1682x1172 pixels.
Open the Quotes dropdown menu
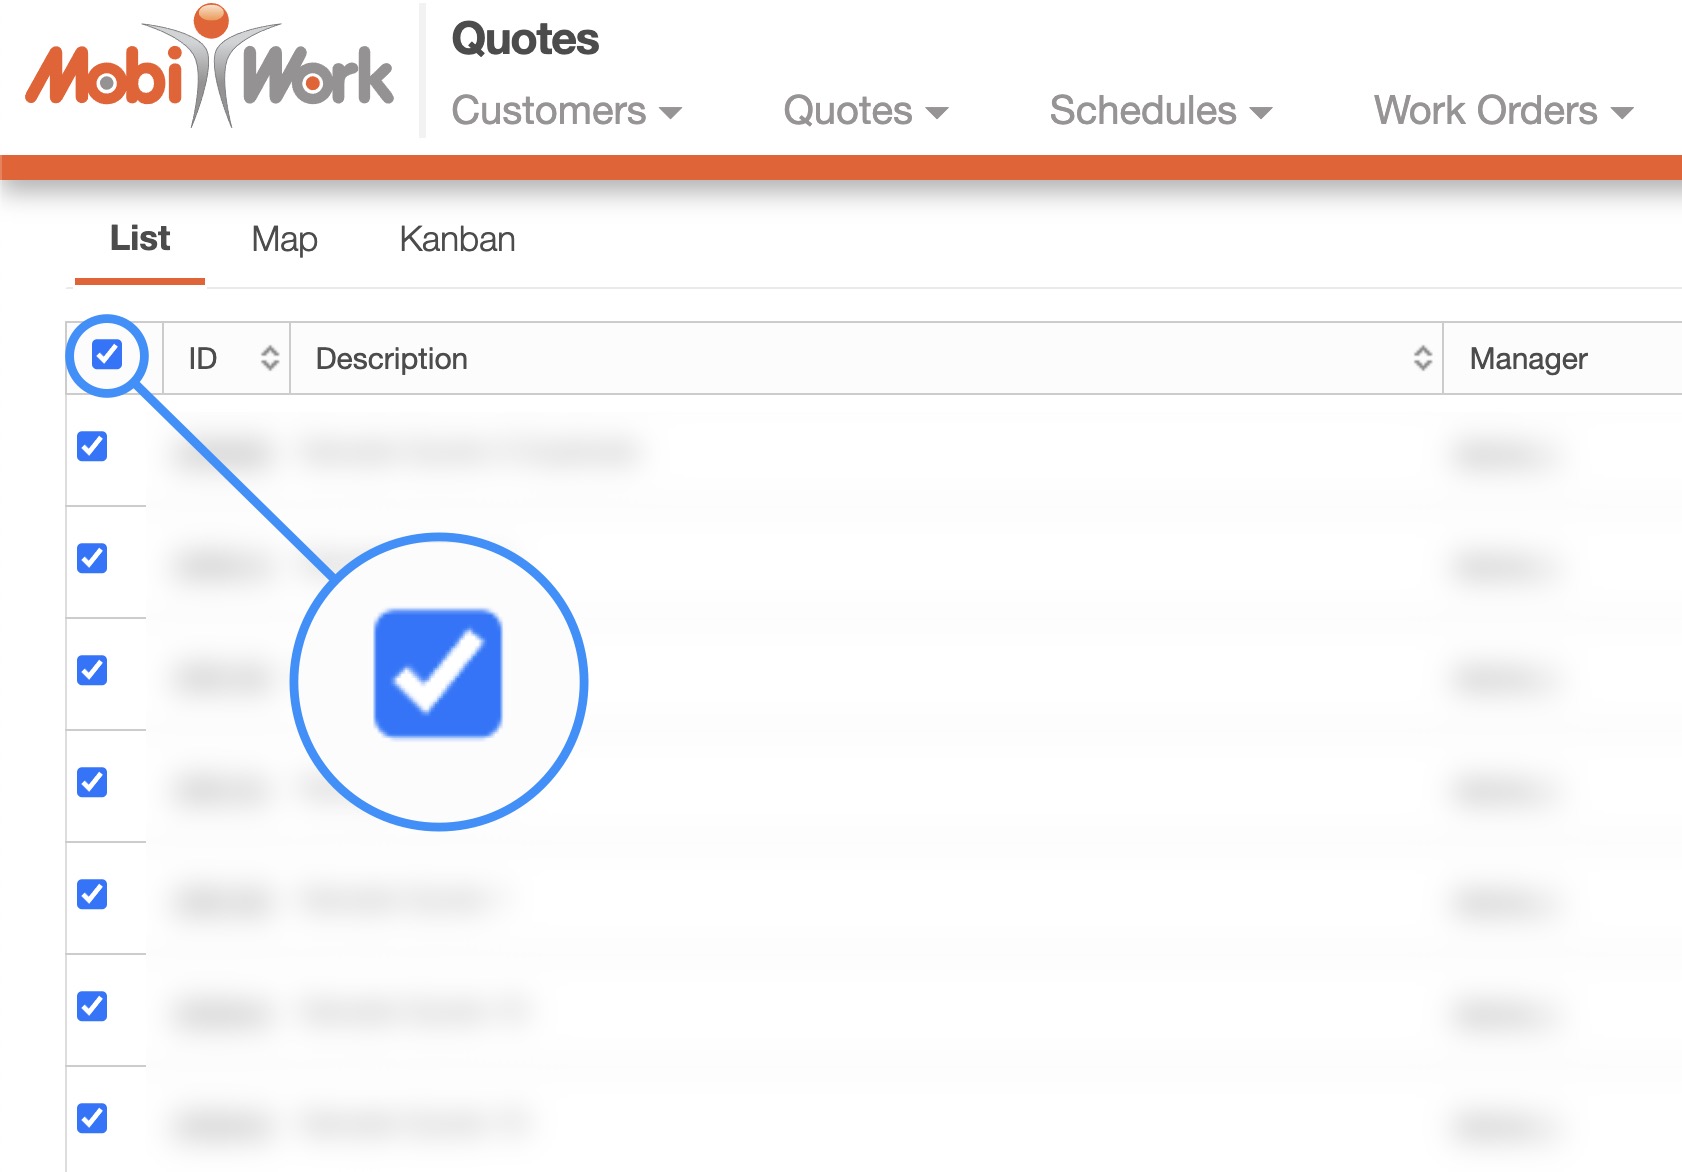click(x=865, y=111)
